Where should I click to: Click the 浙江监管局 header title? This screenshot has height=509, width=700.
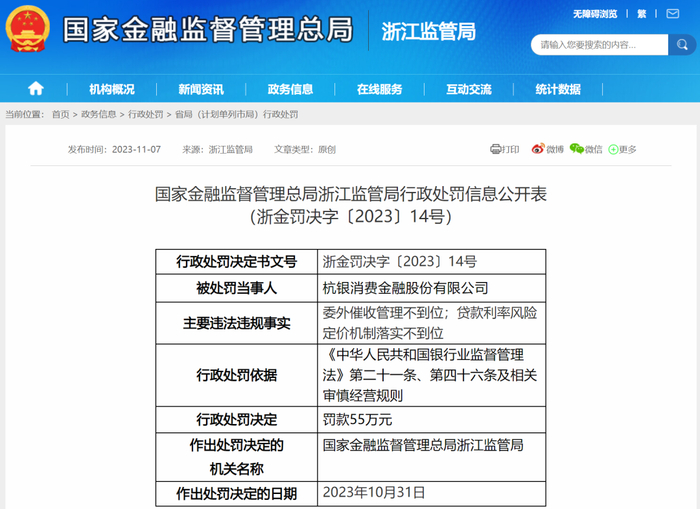click(x=429, y=31)
